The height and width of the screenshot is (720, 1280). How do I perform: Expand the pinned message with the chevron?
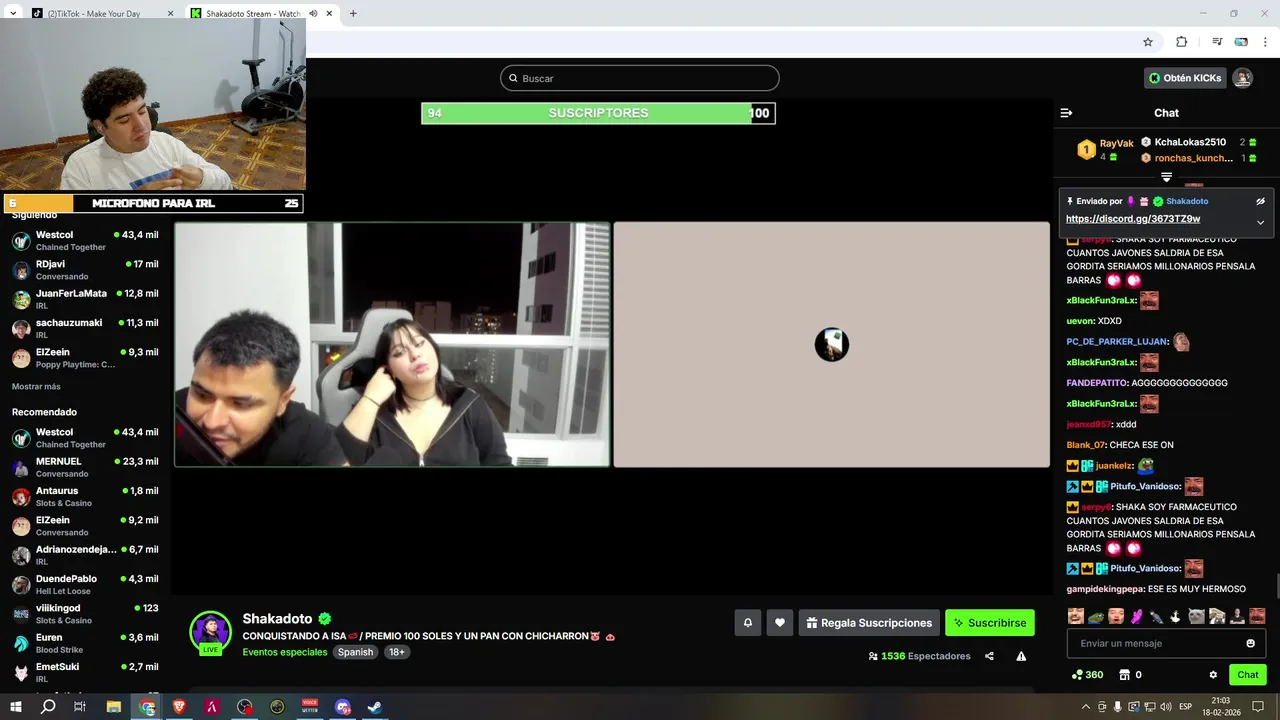(x=1260, y=222)
